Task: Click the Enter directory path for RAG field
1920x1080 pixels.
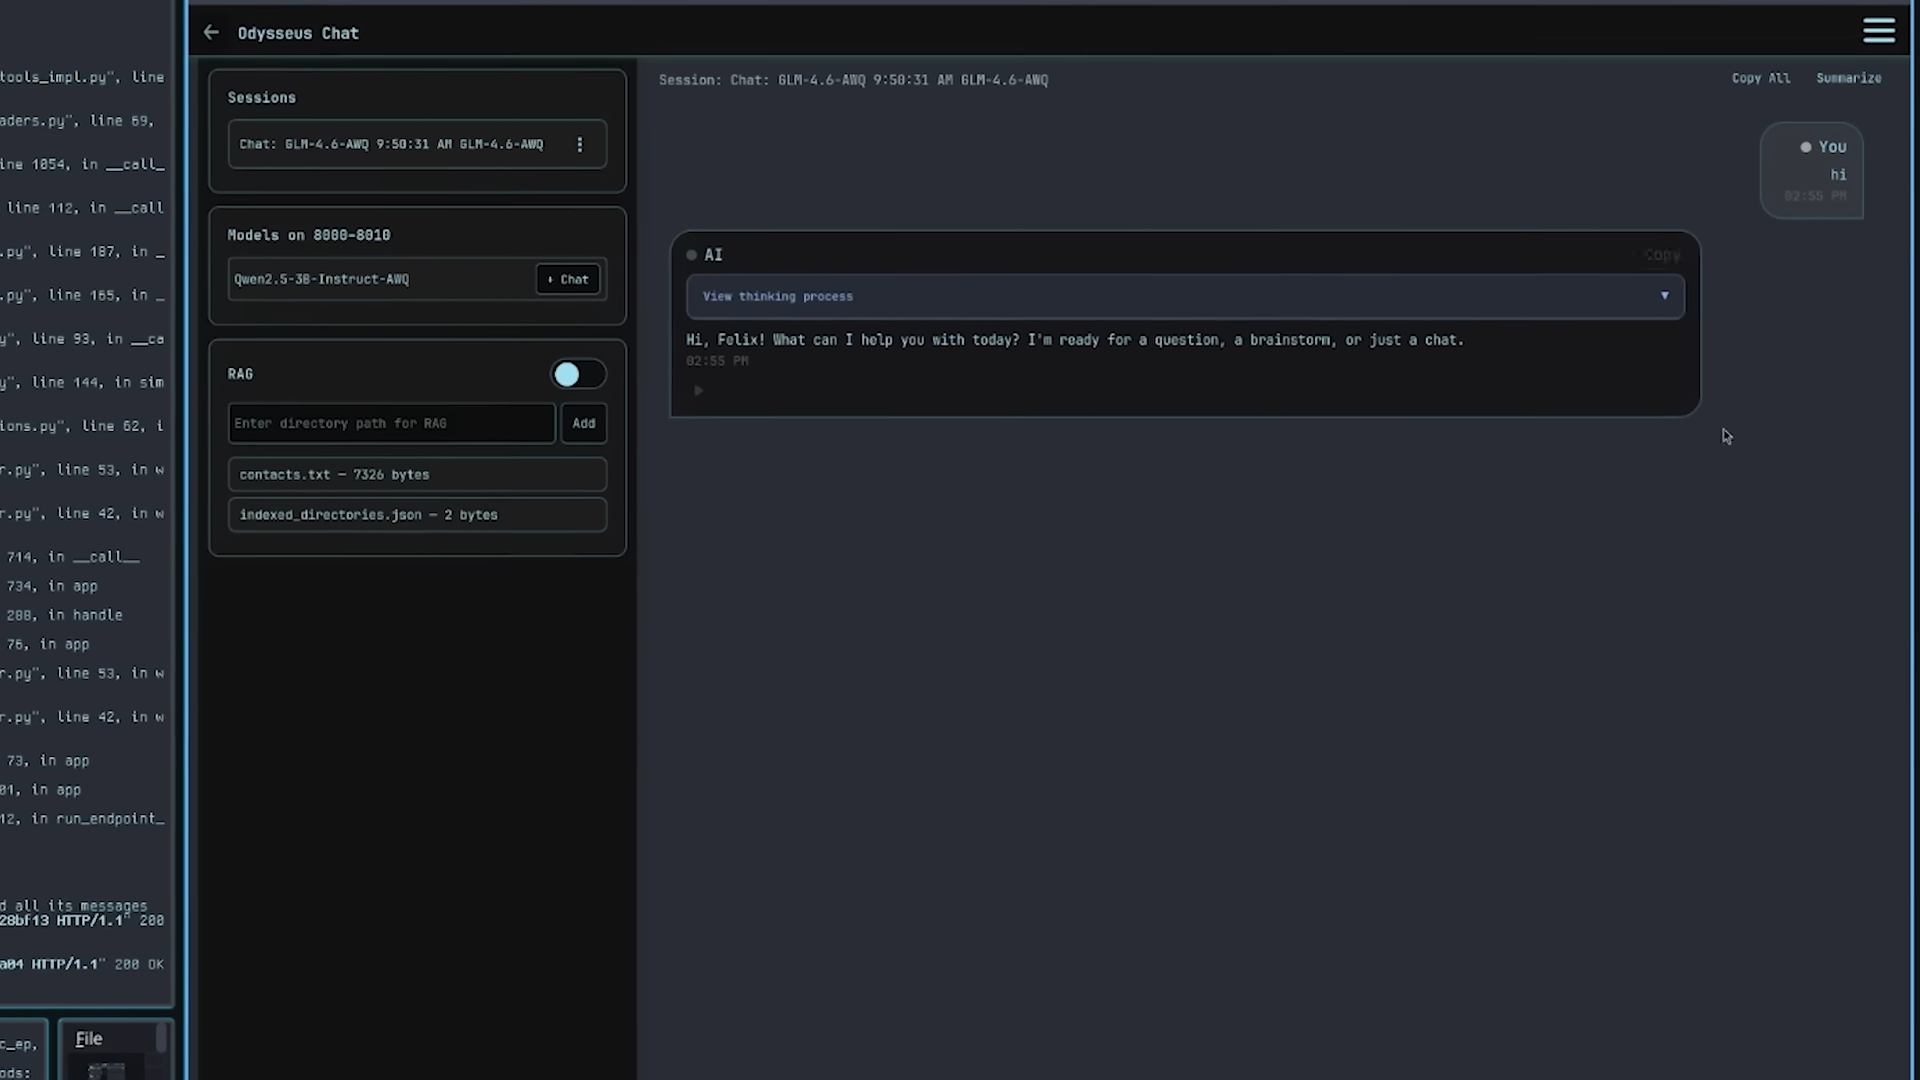Action: click(390, 423)
